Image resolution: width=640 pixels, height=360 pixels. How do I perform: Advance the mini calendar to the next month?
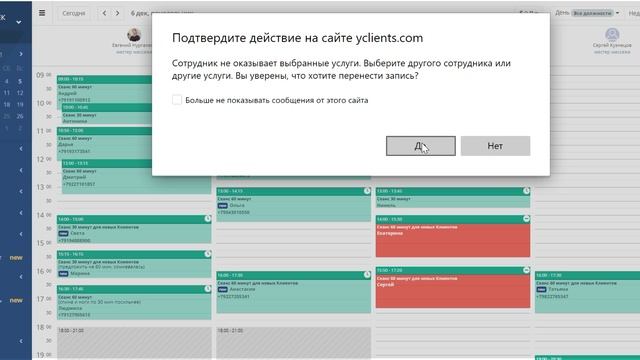tap(21, 54)
